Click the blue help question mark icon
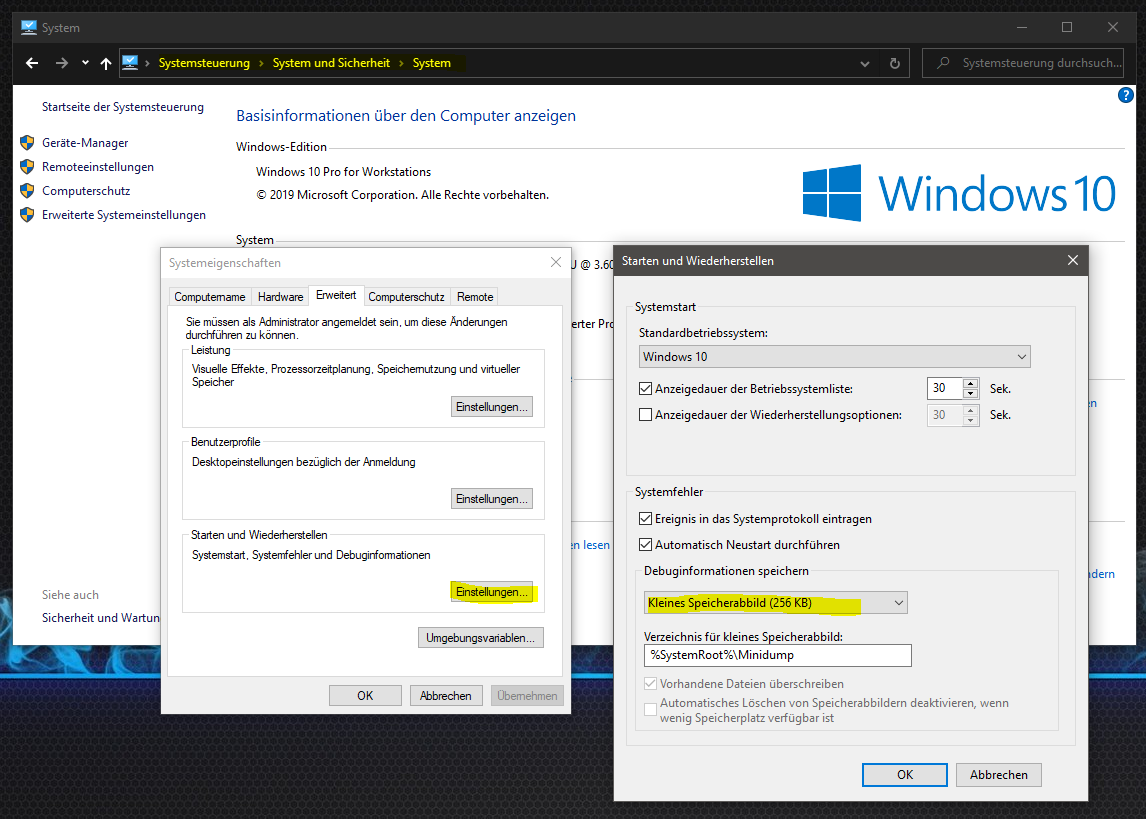 point(1125,96)
